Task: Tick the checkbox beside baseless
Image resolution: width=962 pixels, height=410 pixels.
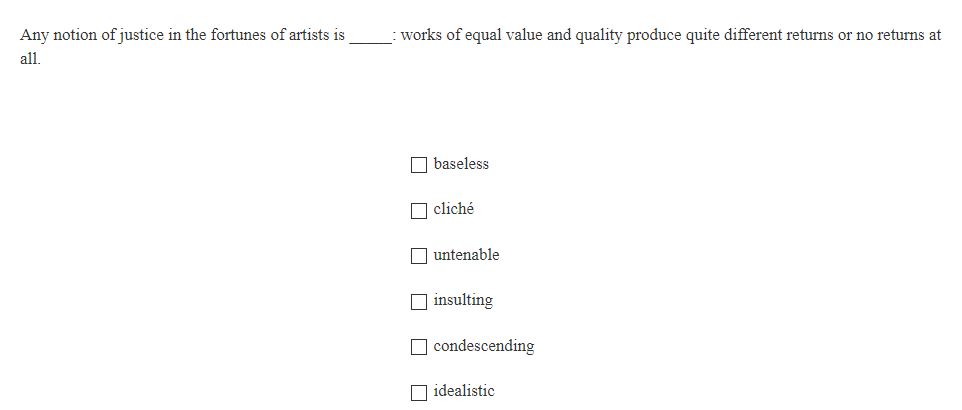Action: tap(419, 164)
